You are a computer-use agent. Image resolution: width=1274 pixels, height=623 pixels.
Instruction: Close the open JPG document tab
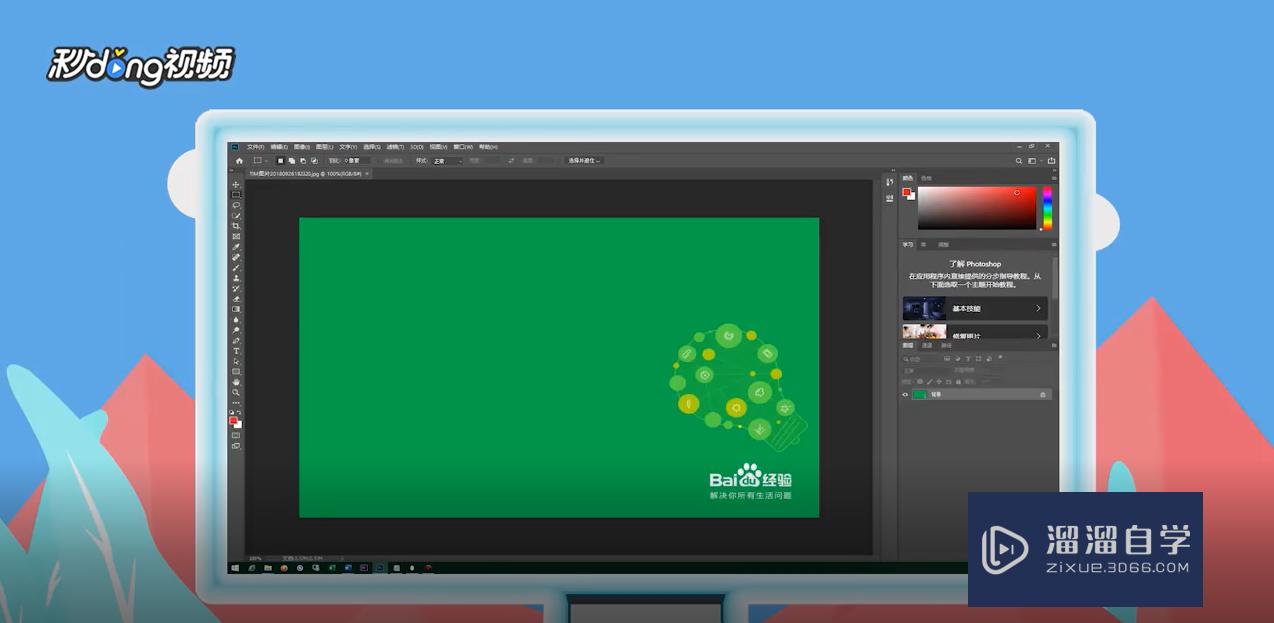367,173
